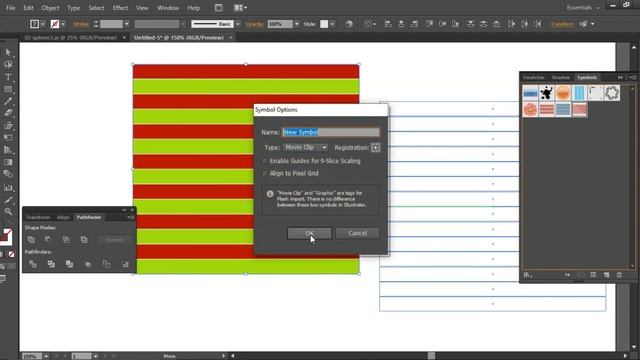Click the Transform link in control bar
Screen dimensions: 640x360
(562, 24)
